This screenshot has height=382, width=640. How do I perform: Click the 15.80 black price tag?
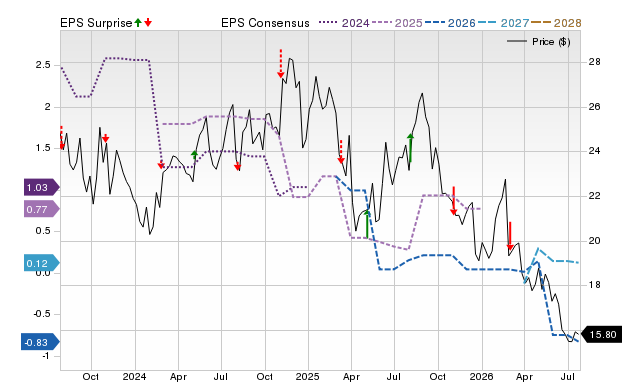coord(601,335)
